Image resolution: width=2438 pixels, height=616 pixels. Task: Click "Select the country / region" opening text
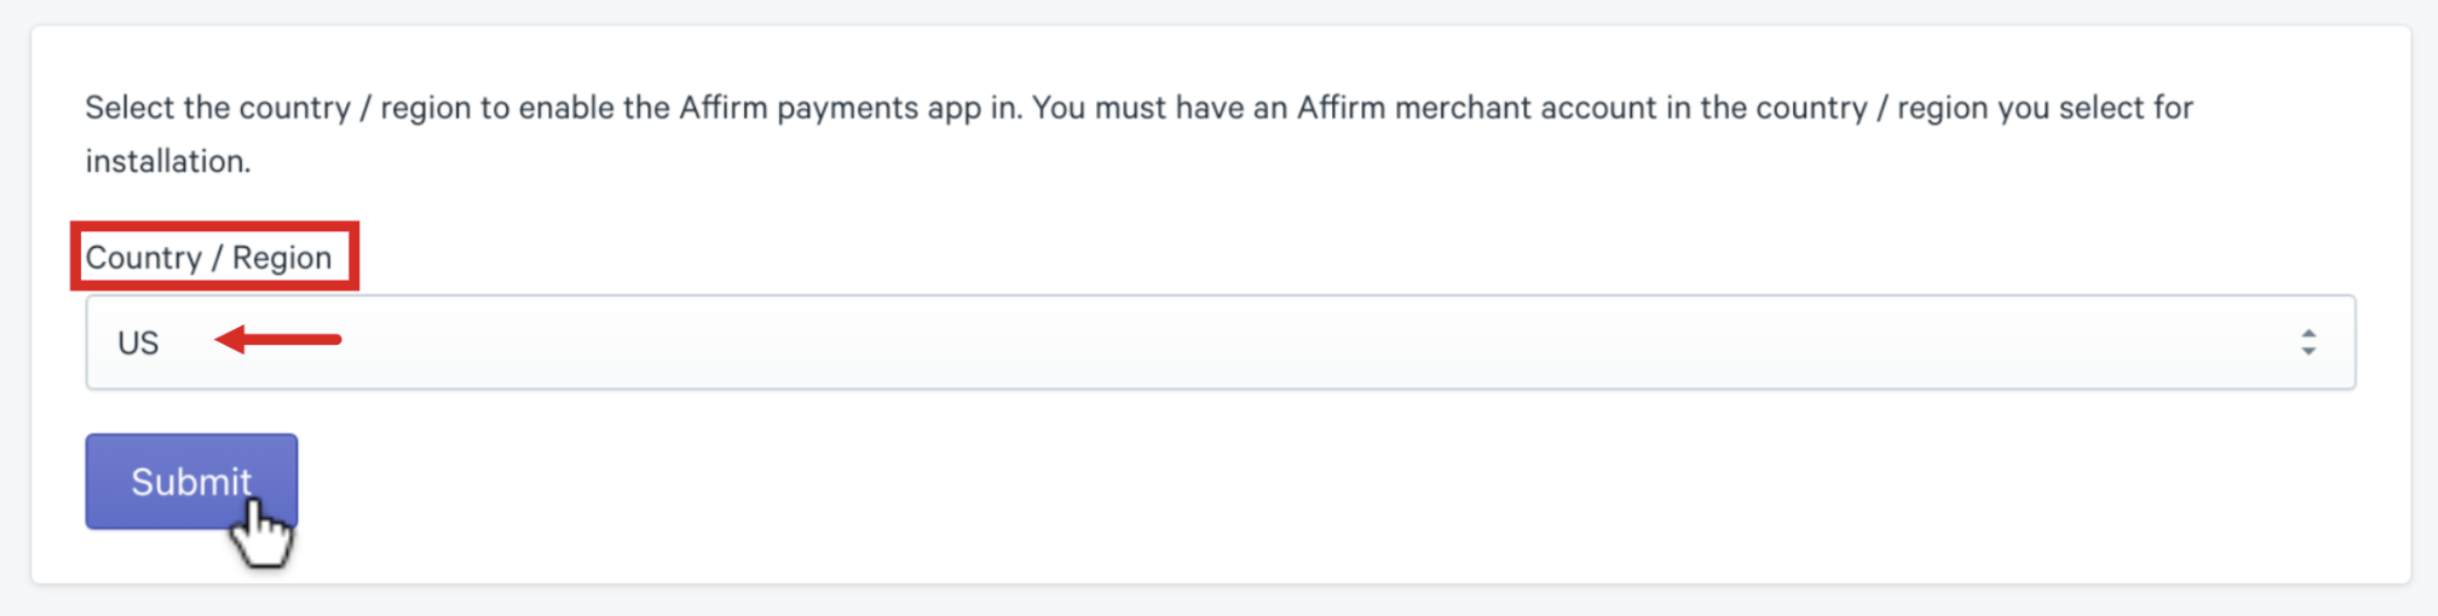(x=277, y=108)
